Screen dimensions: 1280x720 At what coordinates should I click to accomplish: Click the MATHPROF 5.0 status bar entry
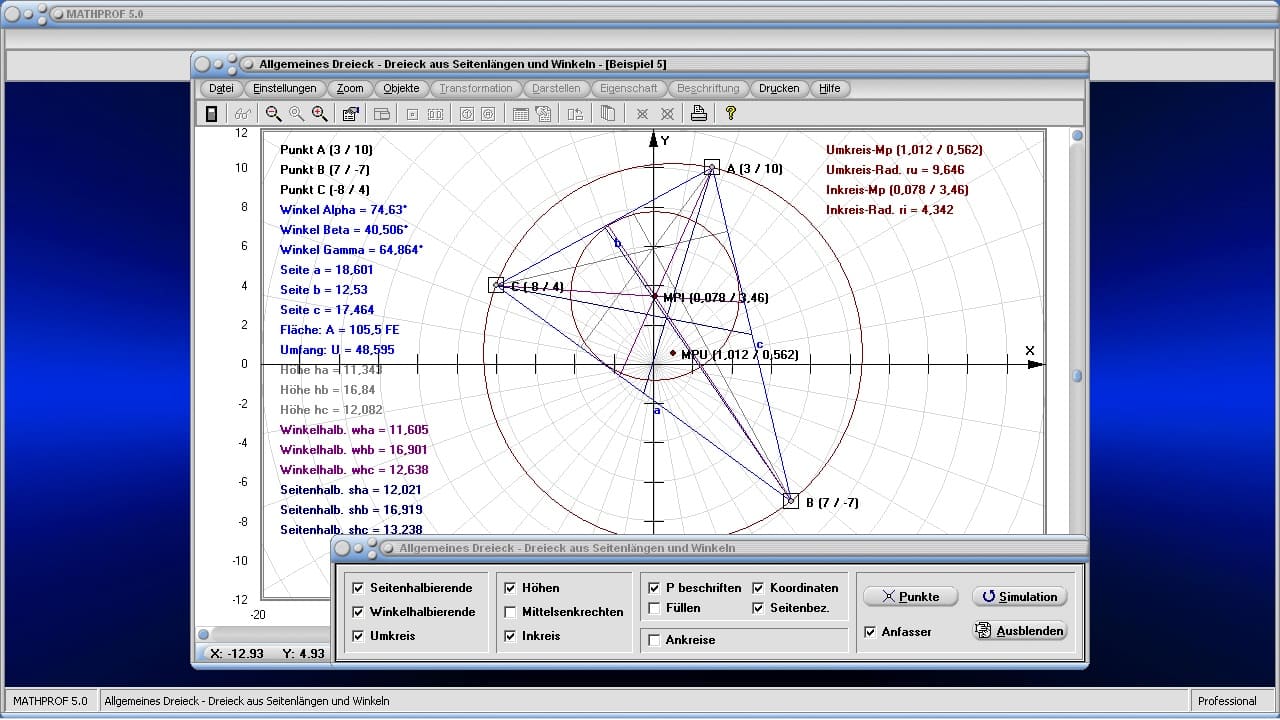coord(51,701)
